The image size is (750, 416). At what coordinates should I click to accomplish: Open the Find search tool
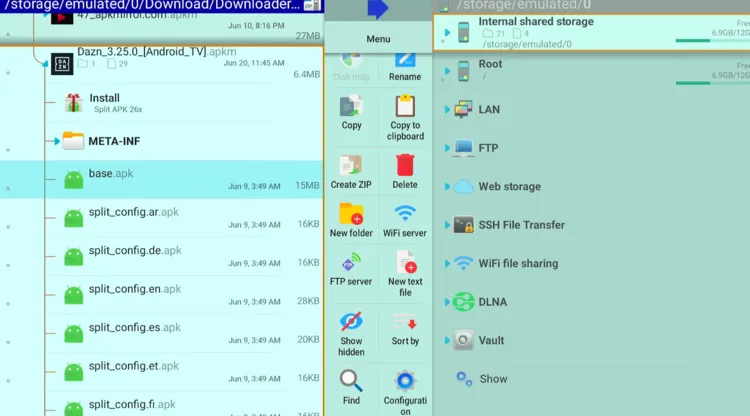351,388
